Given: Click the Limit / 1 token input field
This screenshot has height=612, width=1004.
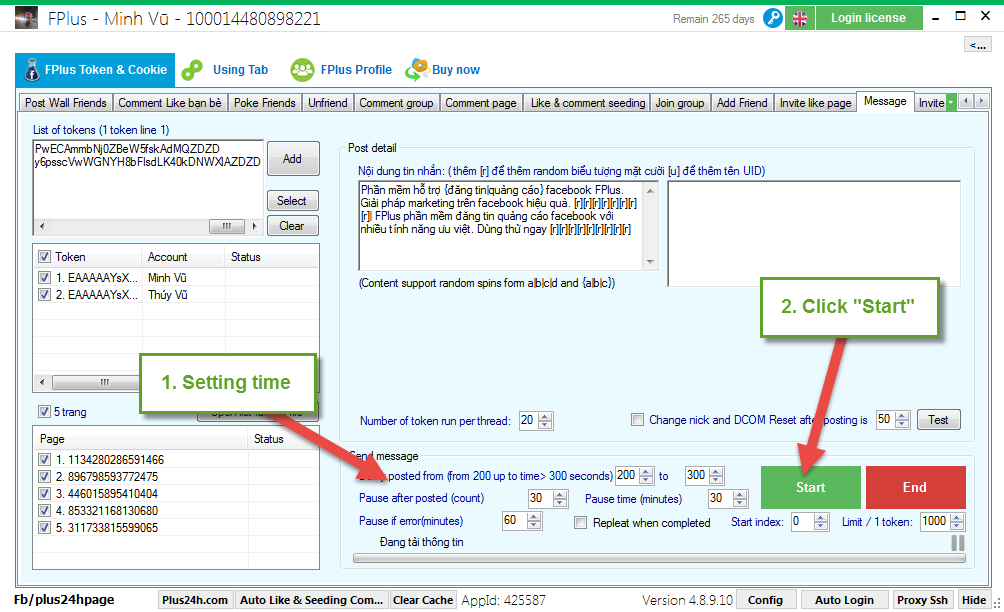Looking at the screenshot, I should [934, 521].
